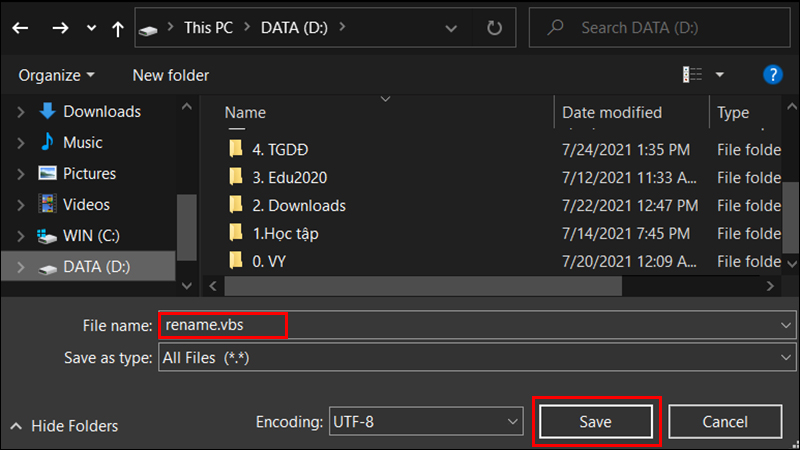
Task: Click the Videos film icon
Action: [x=47, y=204]
